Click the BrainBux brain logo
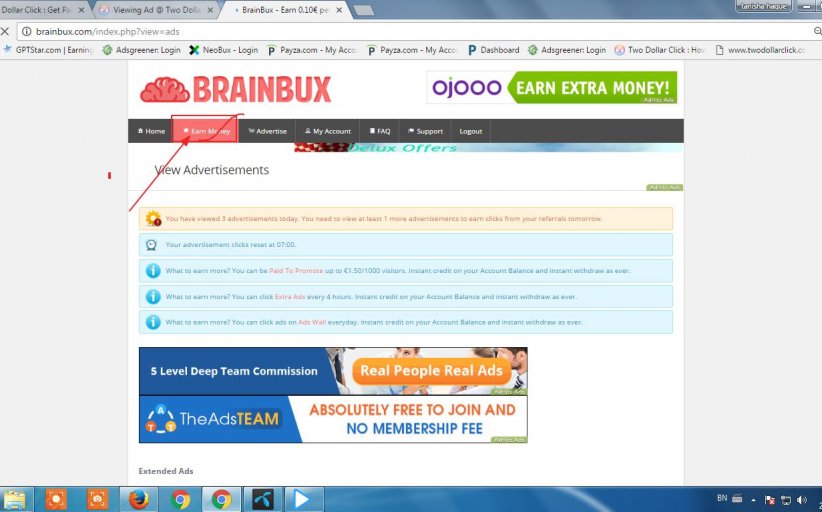 [164, 91]
